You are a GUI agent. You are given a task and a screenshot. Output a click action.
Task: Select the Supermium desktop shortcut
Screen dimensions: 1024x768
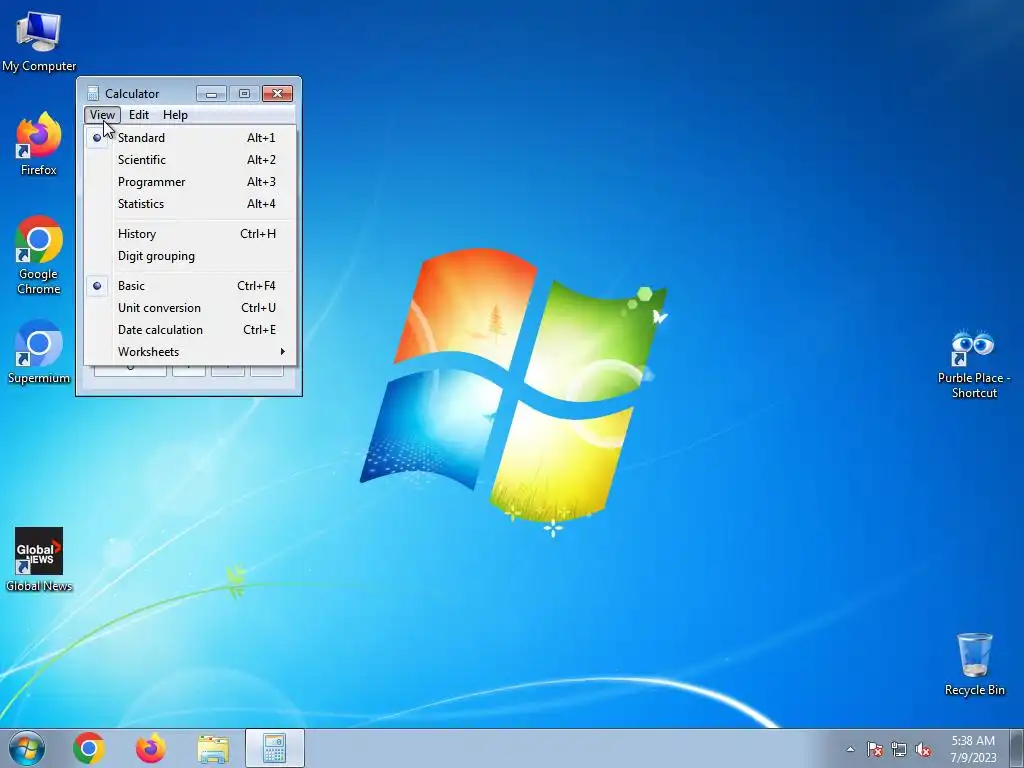pos(39,352)
